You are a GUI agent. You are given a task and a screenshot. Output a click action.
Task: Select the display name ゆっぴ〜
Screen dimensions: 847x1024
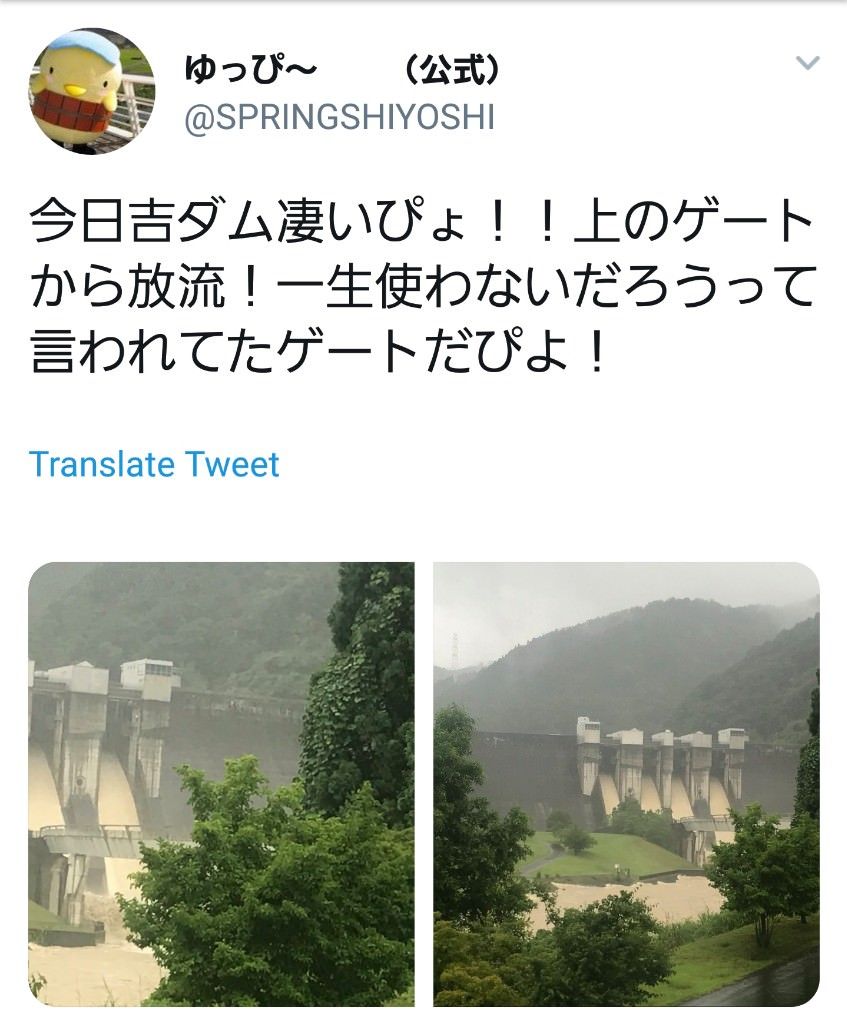[x=251, y=69]
